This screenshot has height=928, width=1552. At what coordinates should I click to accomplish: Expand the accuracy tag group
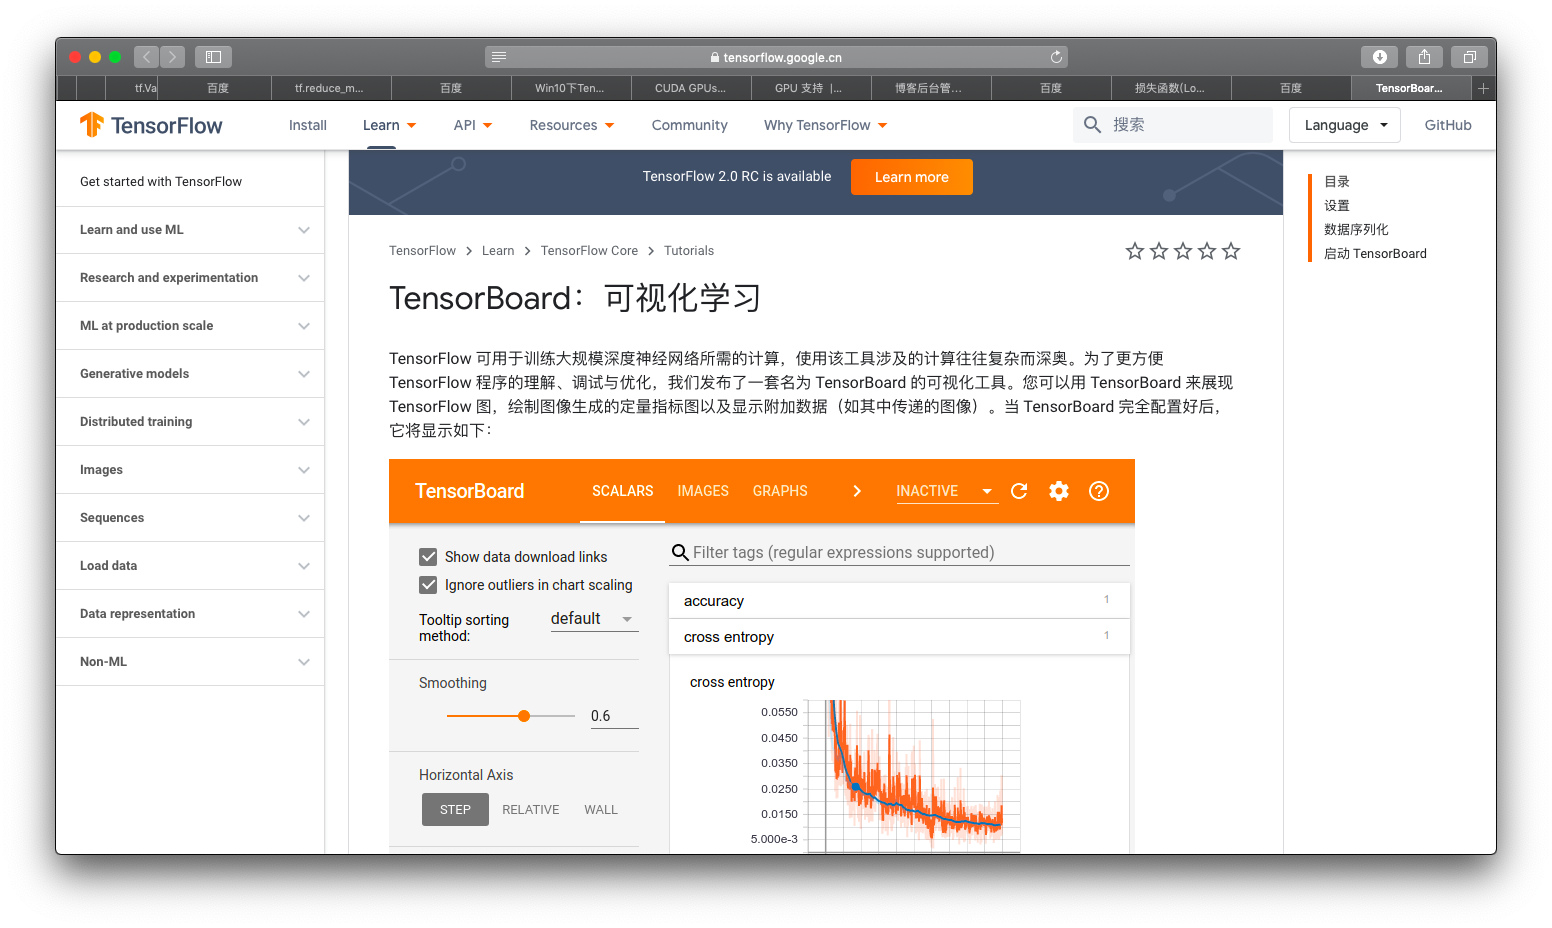[x=899, y=601]
